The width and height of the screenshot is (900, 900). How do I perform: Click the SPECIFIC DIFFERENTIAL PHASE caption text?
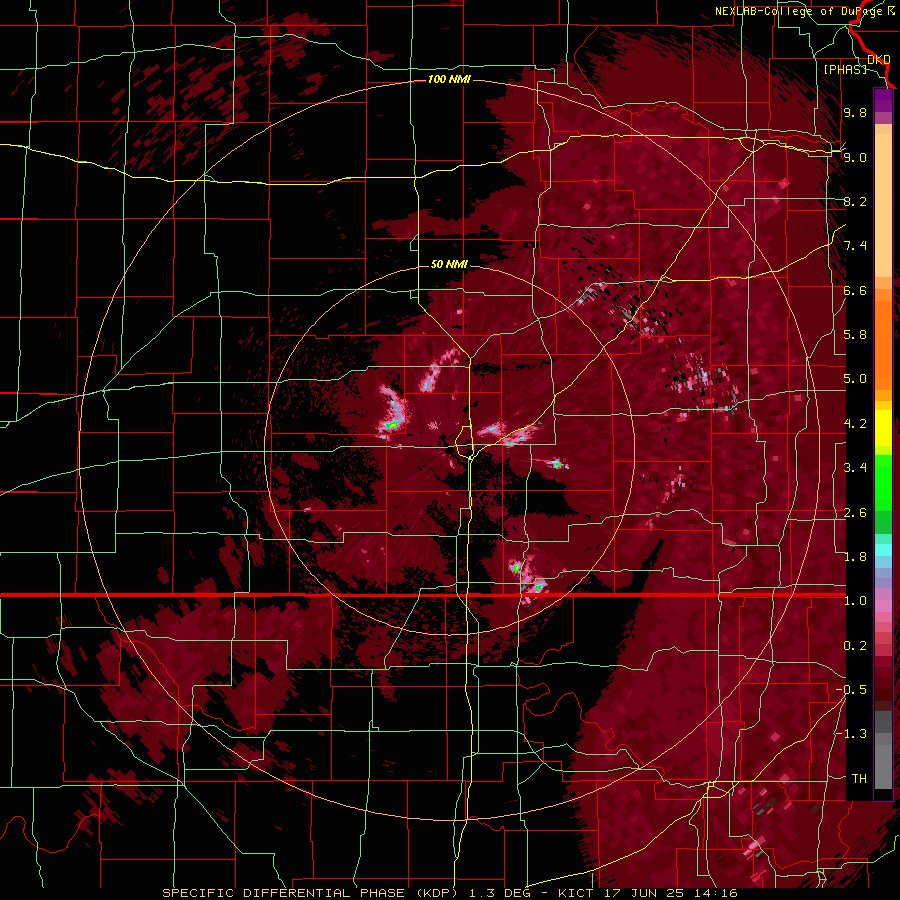click(285, 893)
